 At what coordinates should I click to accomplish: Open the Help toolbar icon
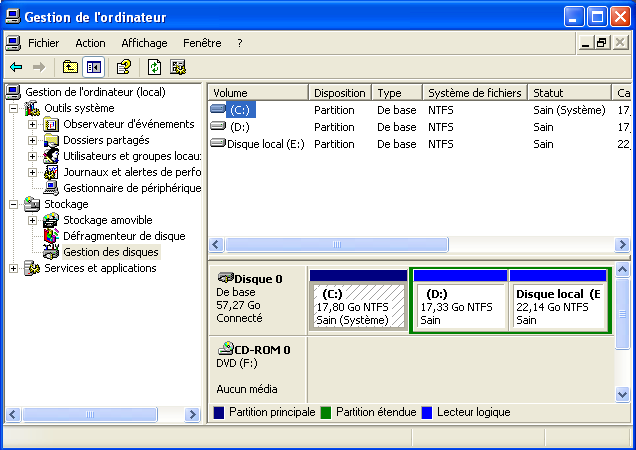coord(124,67)
